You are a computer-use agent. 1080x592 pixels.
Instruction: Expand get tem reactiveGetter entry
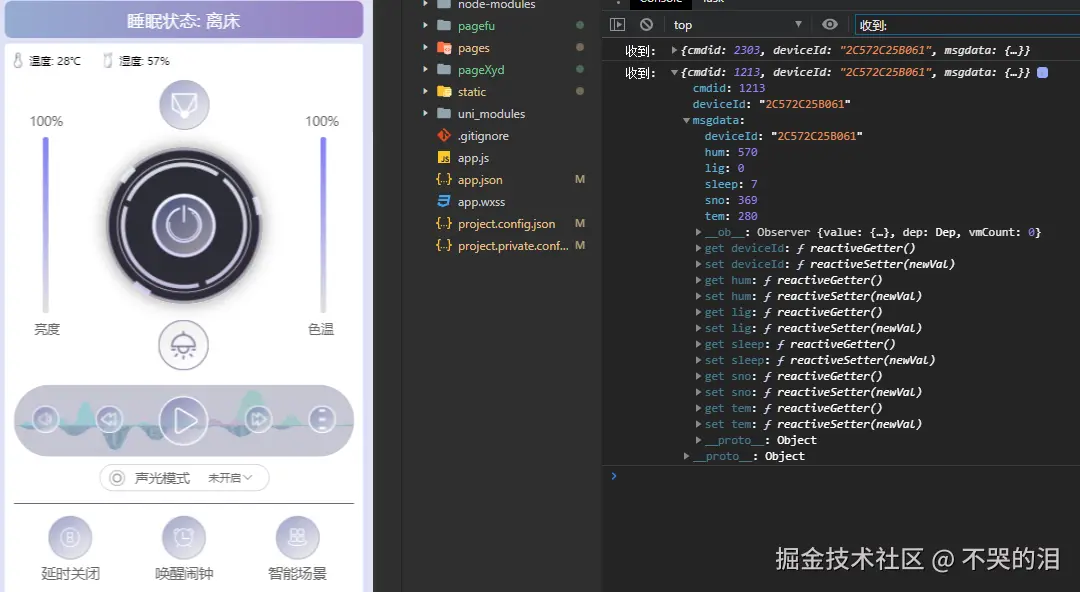click(698, 408)
